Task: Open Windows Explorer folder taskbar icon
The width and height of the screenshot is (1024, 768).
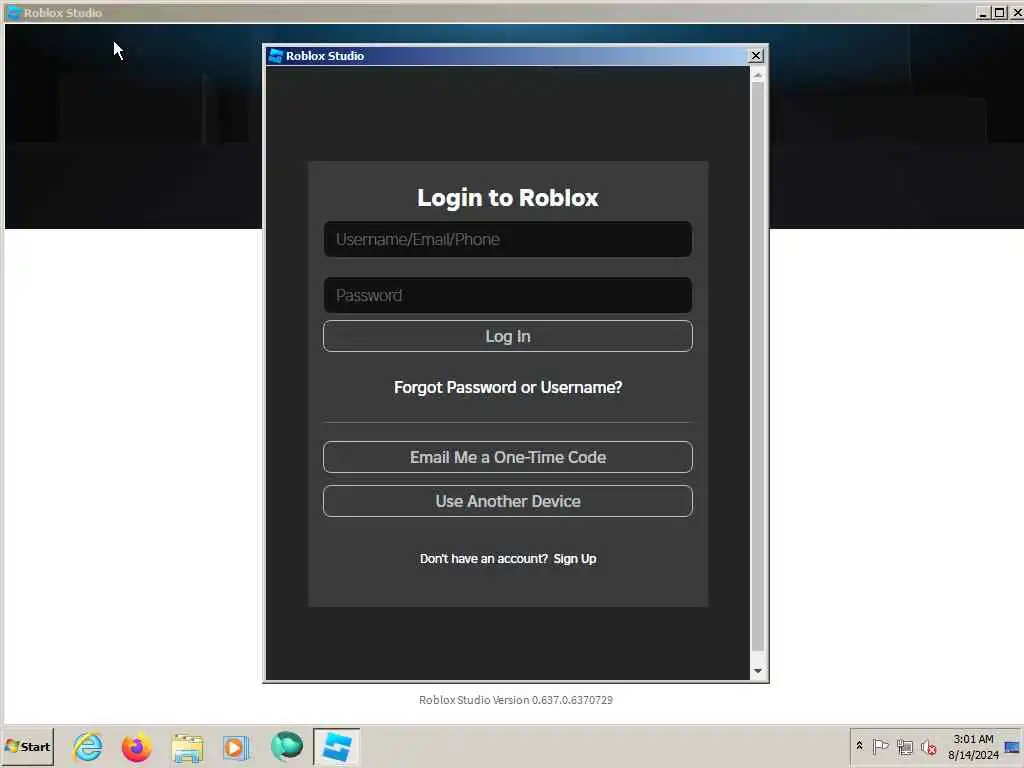Action: pyautogui.click(x=187, y=747)
